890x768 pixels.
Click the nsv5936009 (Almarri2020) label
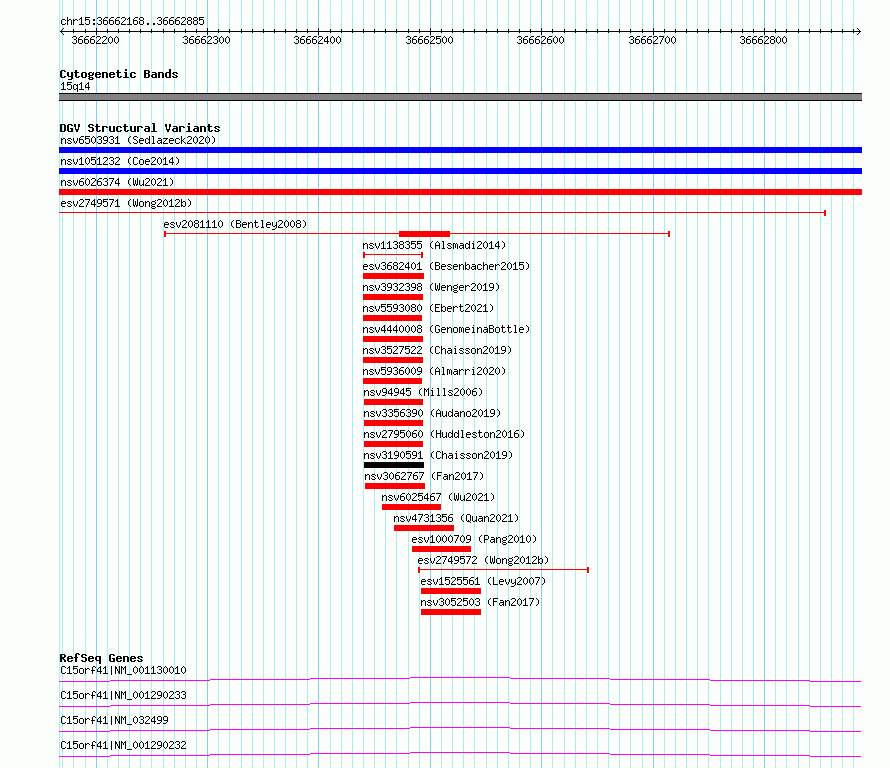pyautogui.click(x=434, y=371)
